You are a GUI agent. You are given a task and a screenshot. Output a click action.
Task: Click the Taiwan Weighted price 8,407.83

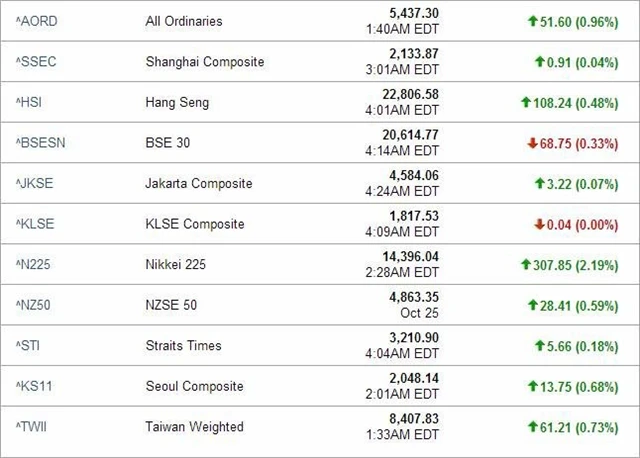[411, 420]
